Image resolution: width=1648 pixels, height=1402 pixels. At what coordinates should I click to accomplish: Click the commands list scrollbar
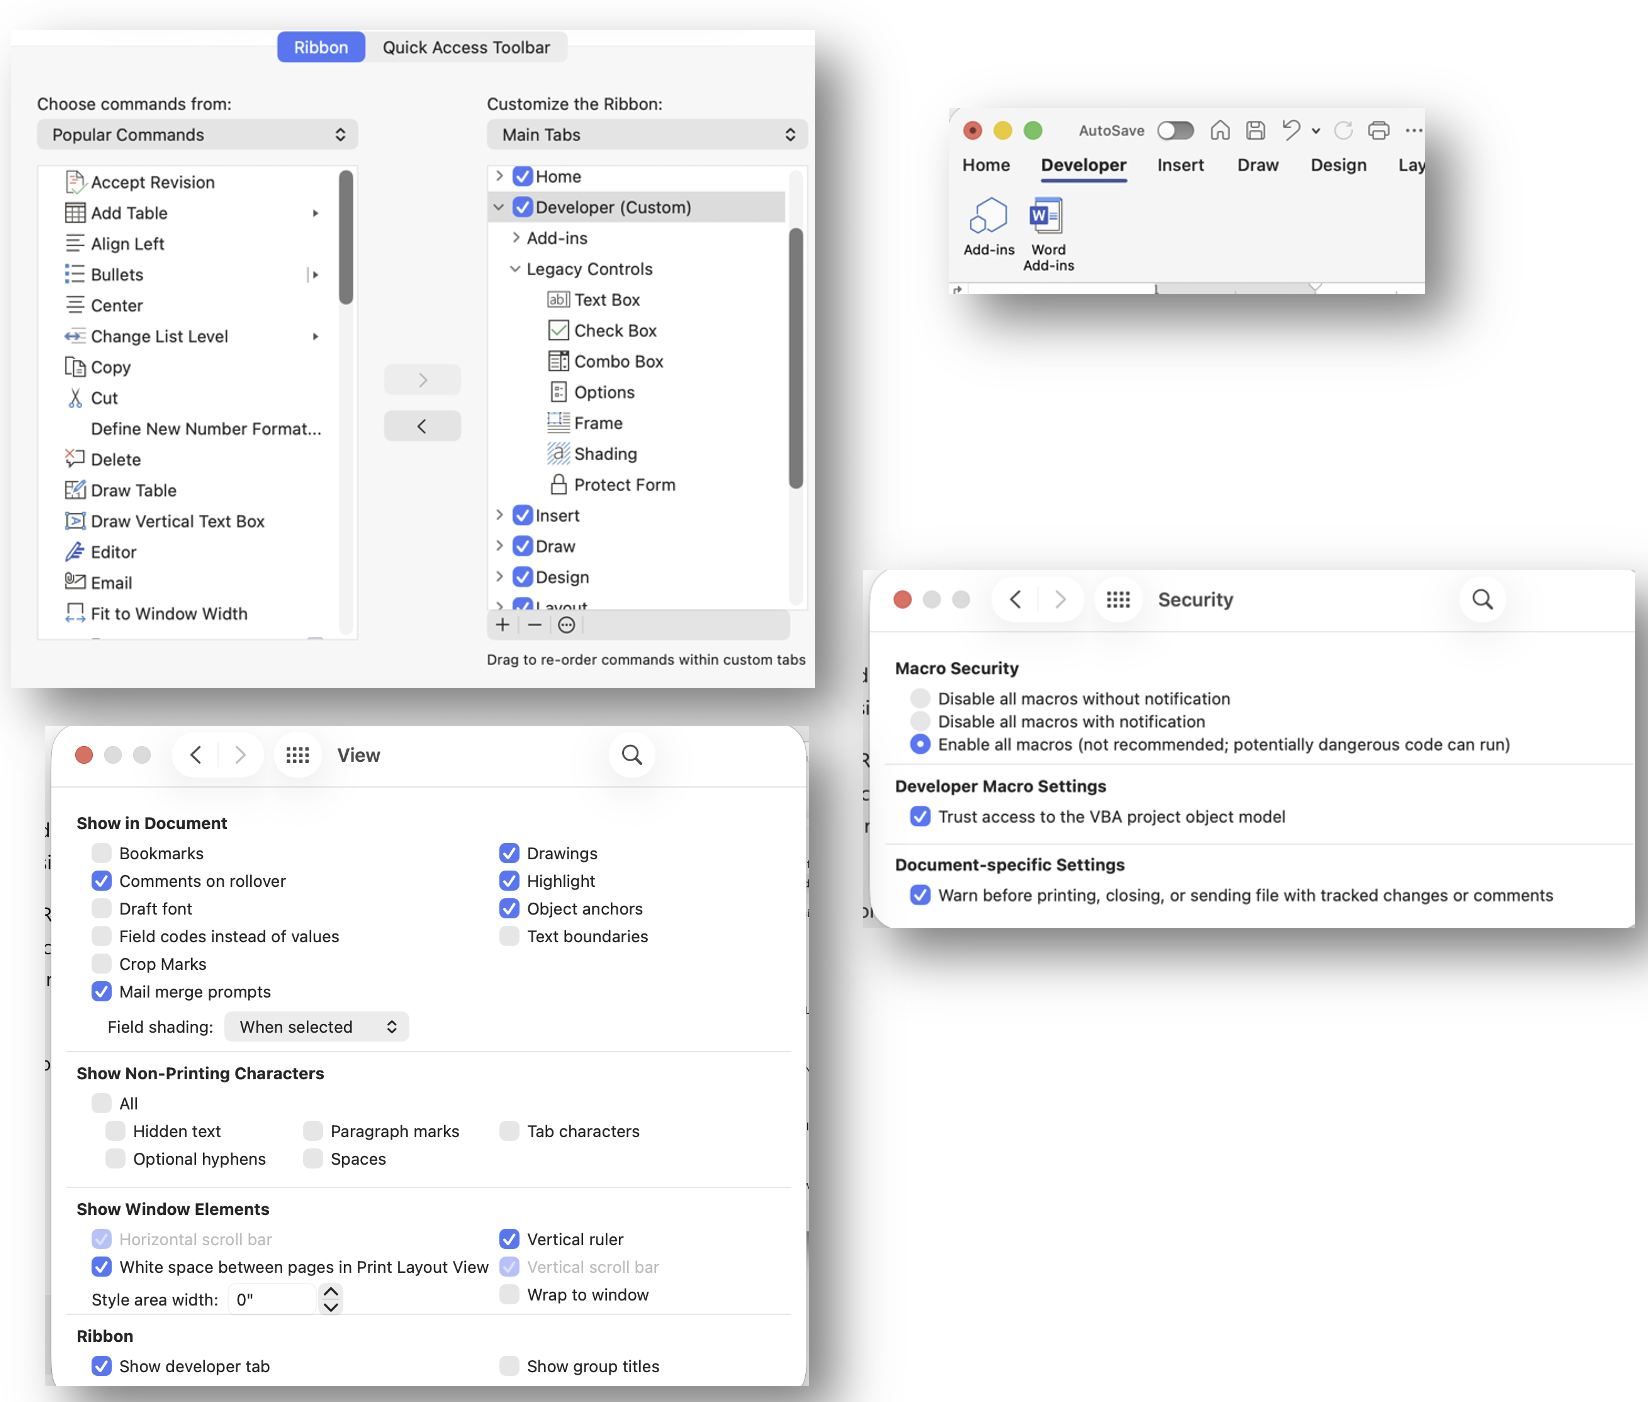pyautogui.click(x=346, y=237)
